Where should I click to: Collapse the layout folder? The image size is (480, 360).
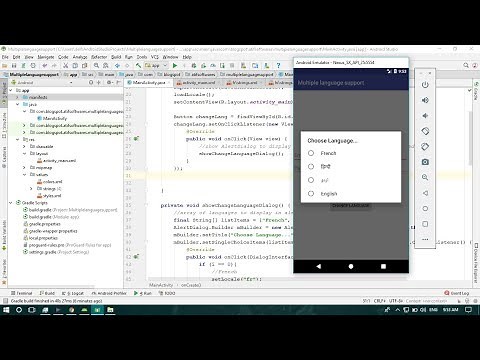[24, 153]
